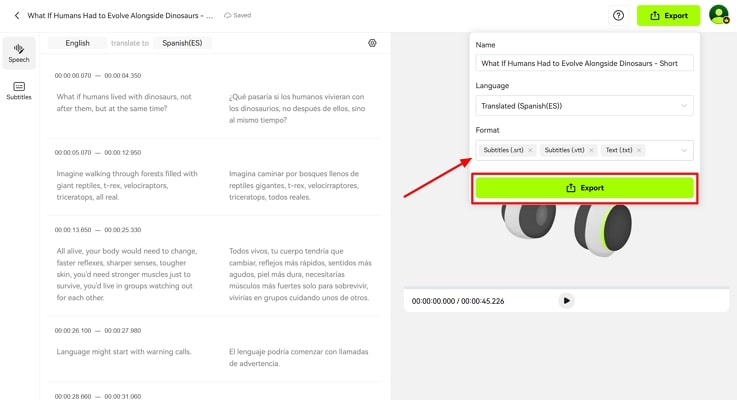Open the Language dropdown in export panel

(x=584, y=106)
